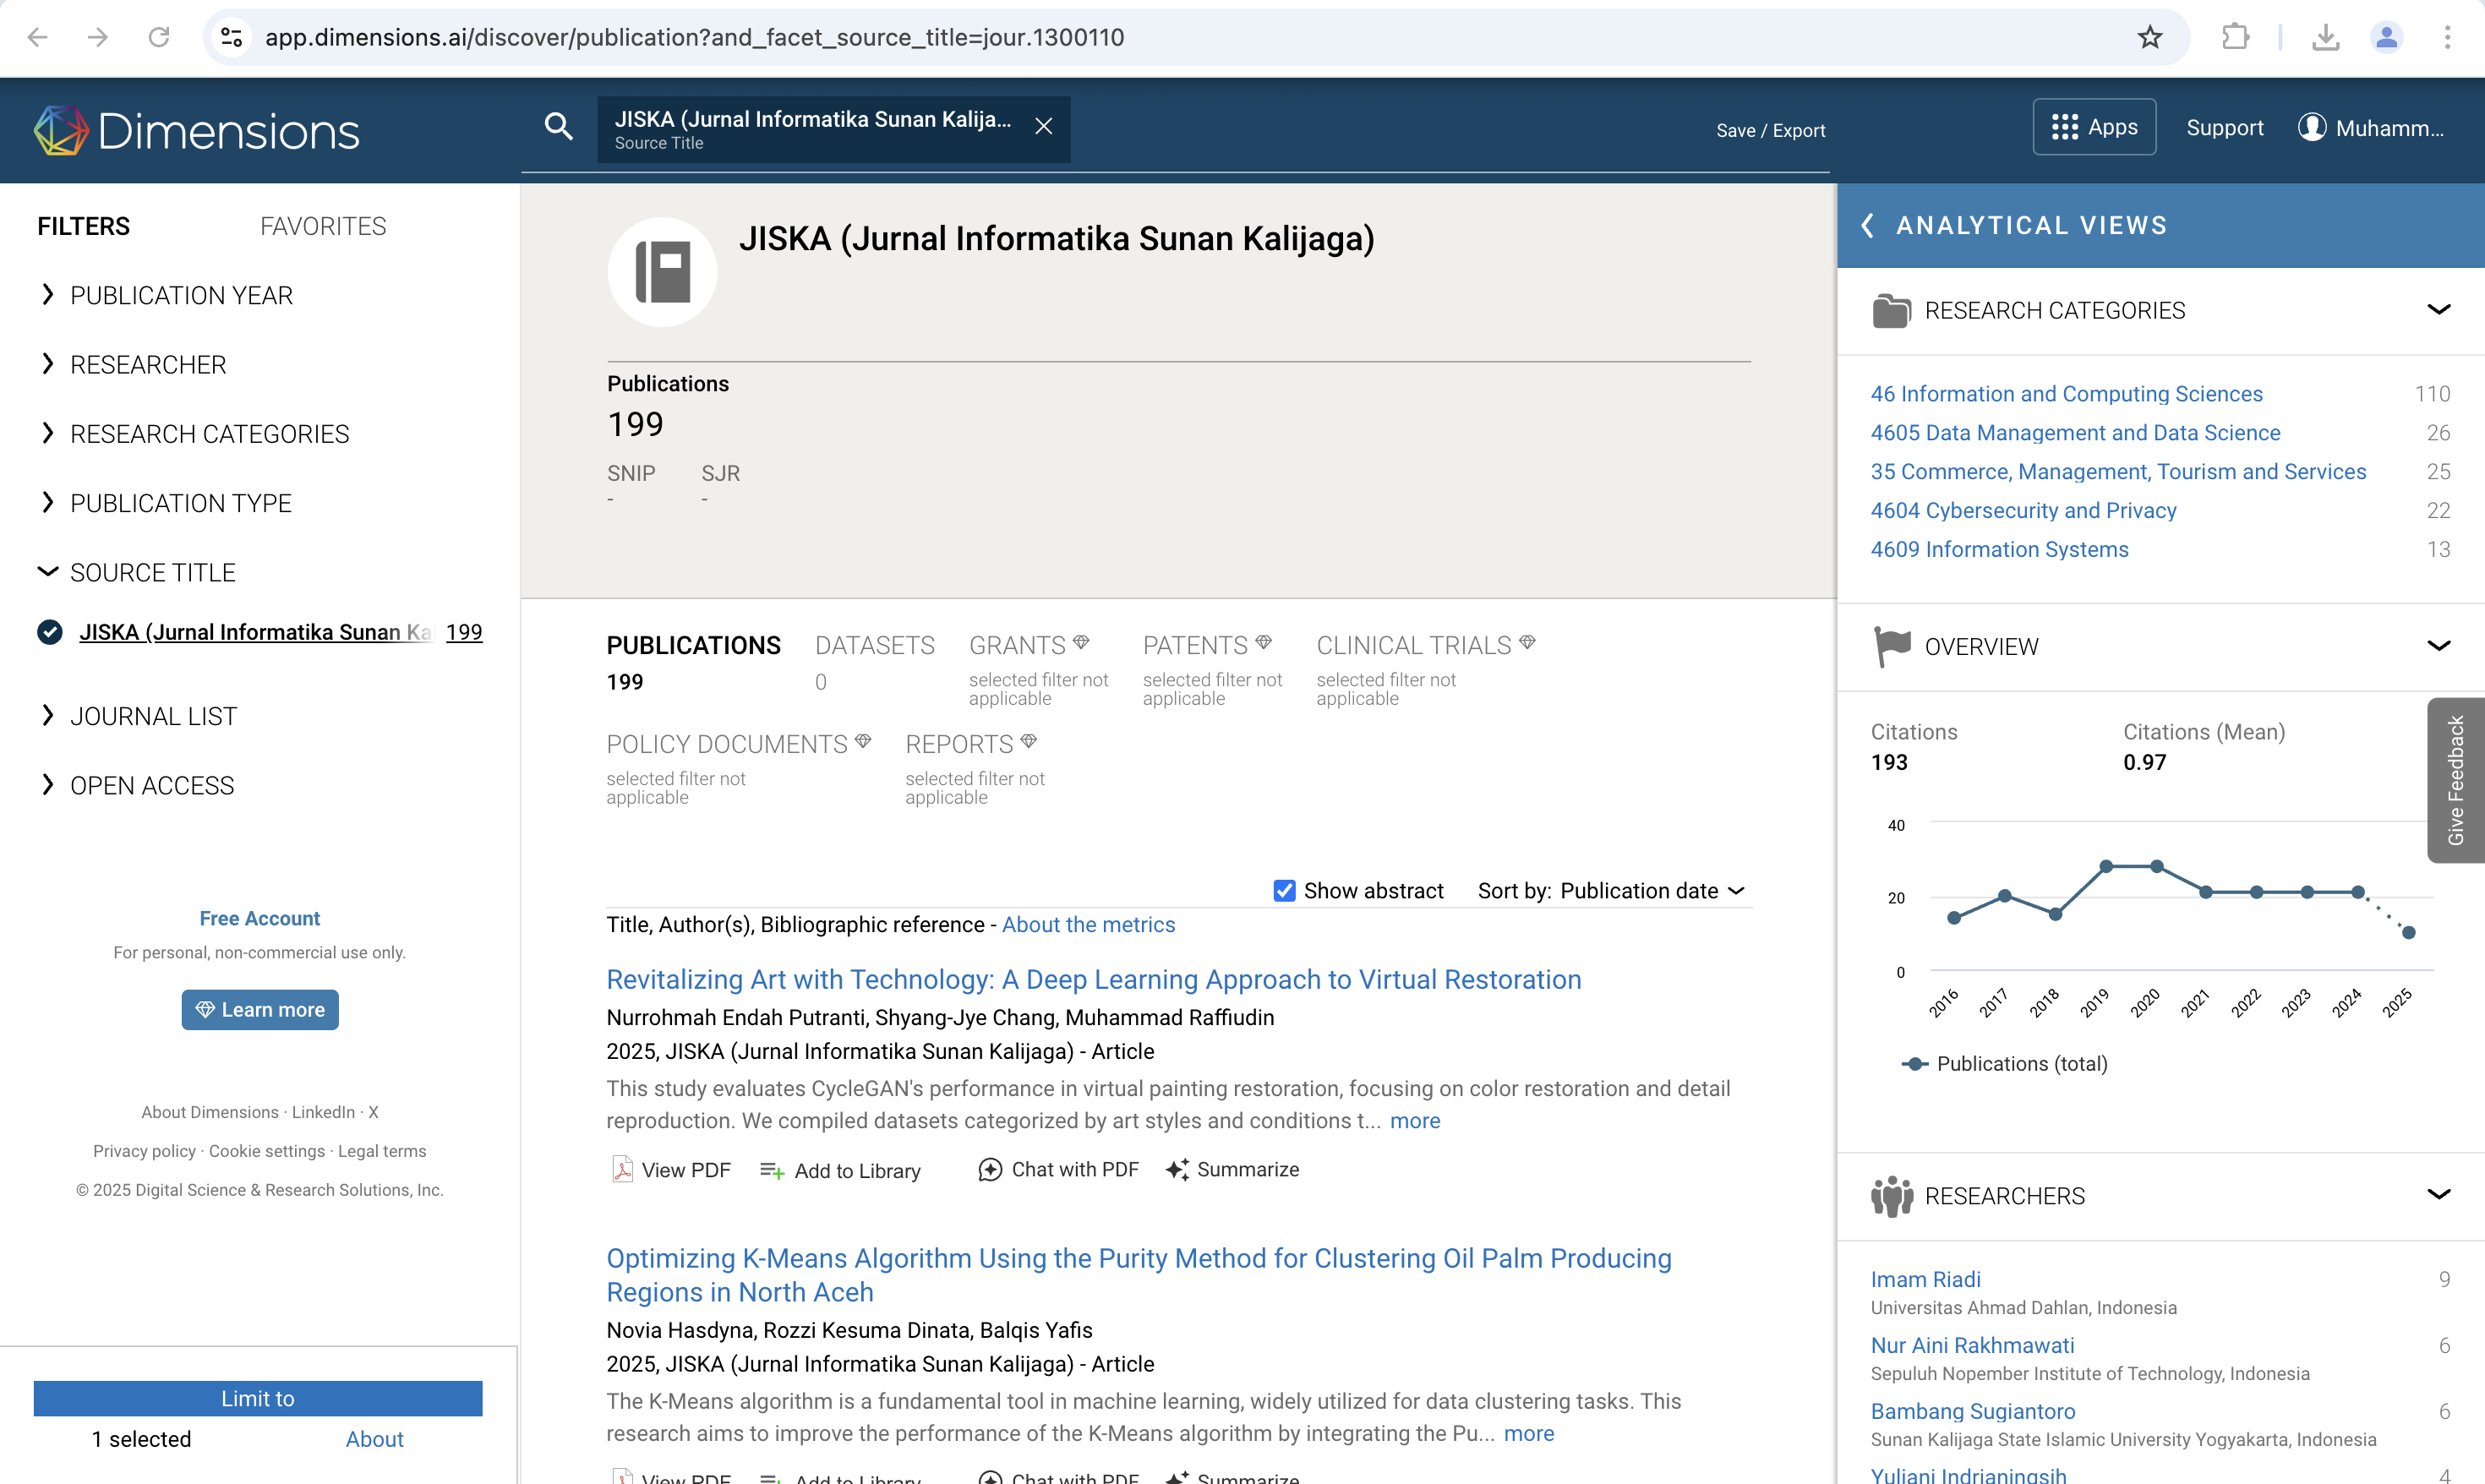Image resolution: width=2485 pixels, height=1484 pixels.
Task: Open researcher Imam Riadi's profile
Action: [1925, 1280]
